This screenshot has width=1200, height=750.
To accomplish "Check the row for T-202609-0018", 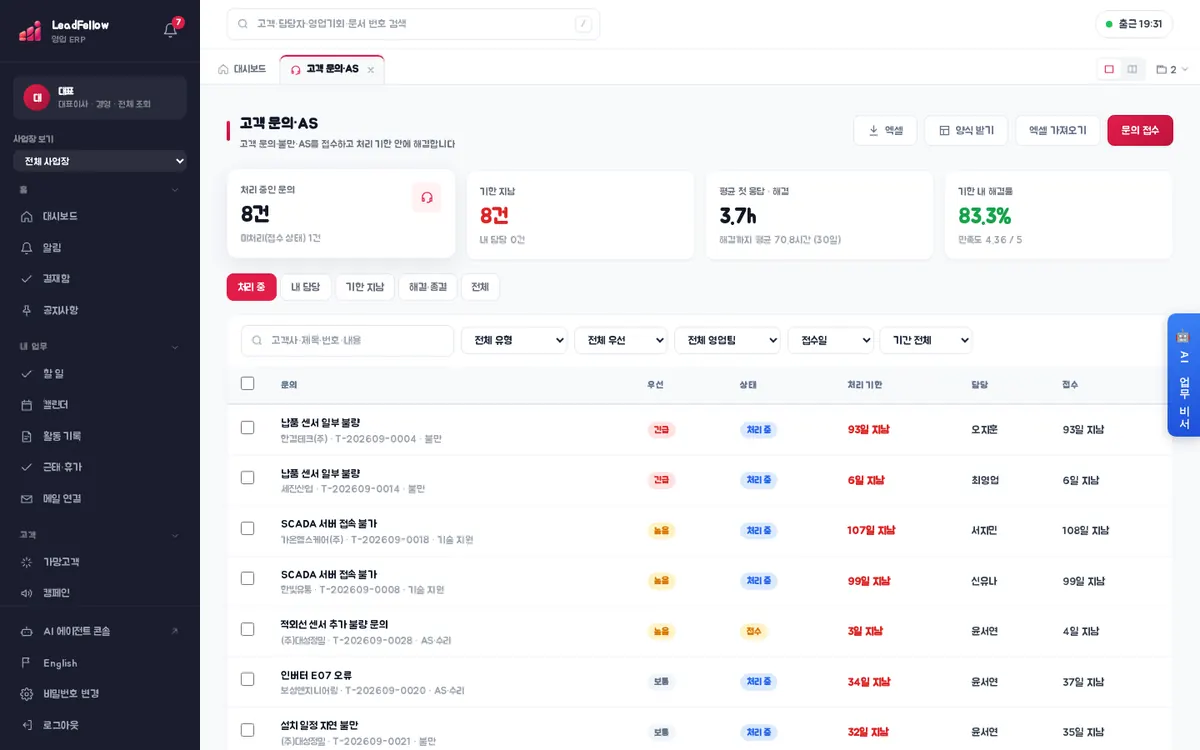I will (x=248, y=527).
